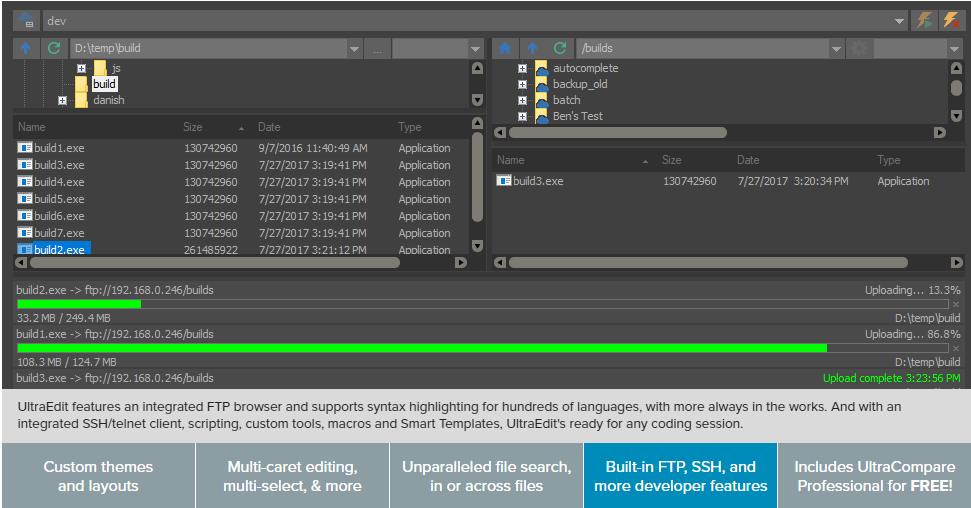This screenshot has height=508, width=971.
Task: Expand the backup_old remote folder
Action: [x=522, y=84]
